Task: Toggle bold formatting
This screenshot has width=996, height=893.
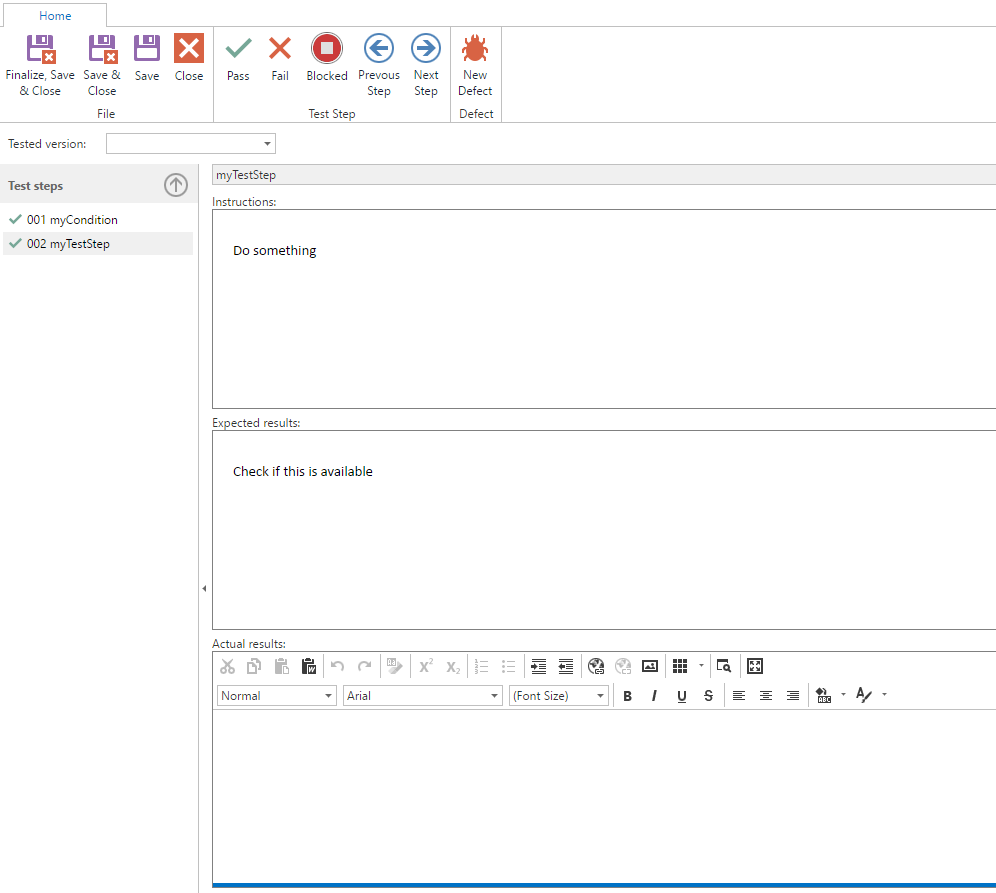Action: point(628,696)
